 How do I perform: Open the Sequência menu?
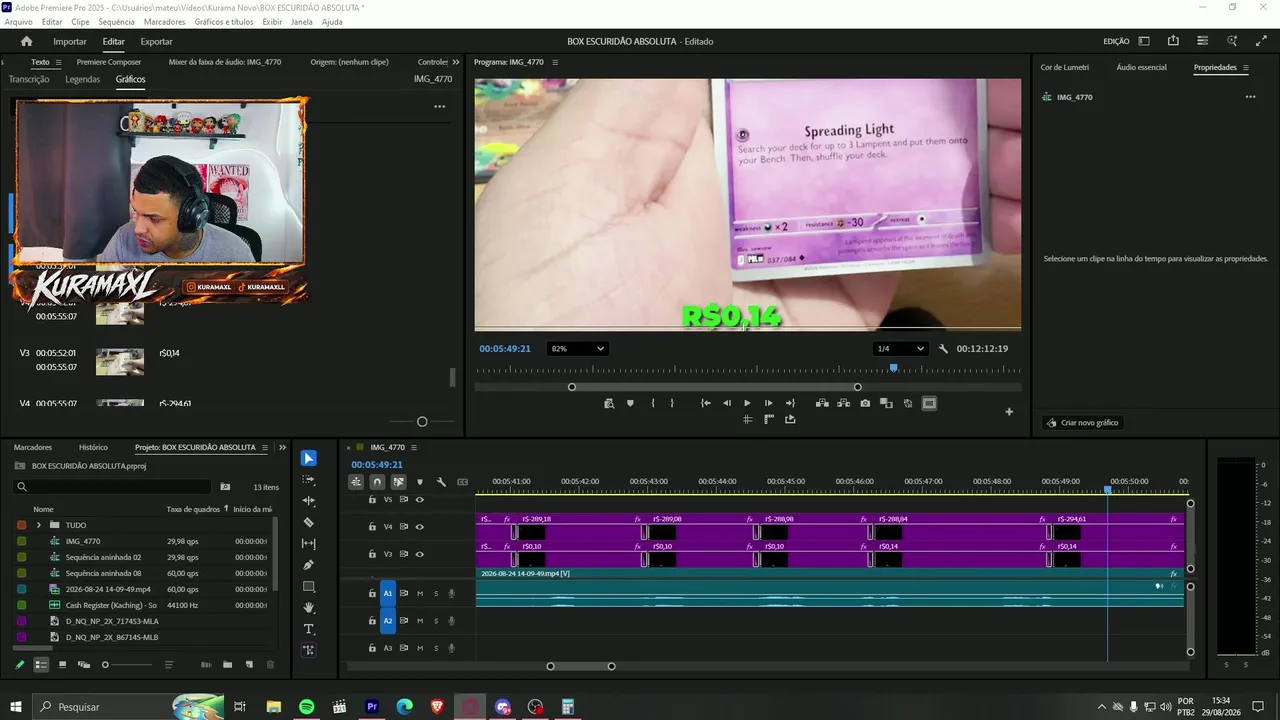point(117,21)
